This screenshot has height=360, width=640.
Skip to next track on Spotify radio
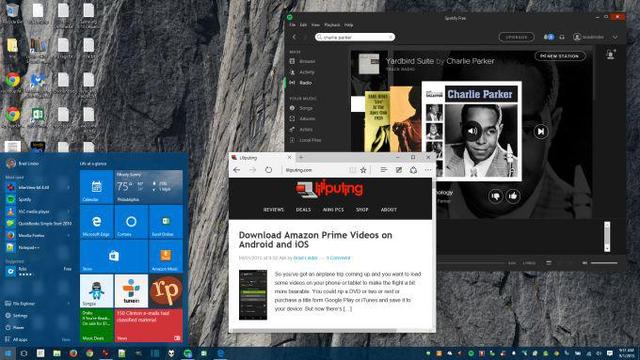coord(541,131)
